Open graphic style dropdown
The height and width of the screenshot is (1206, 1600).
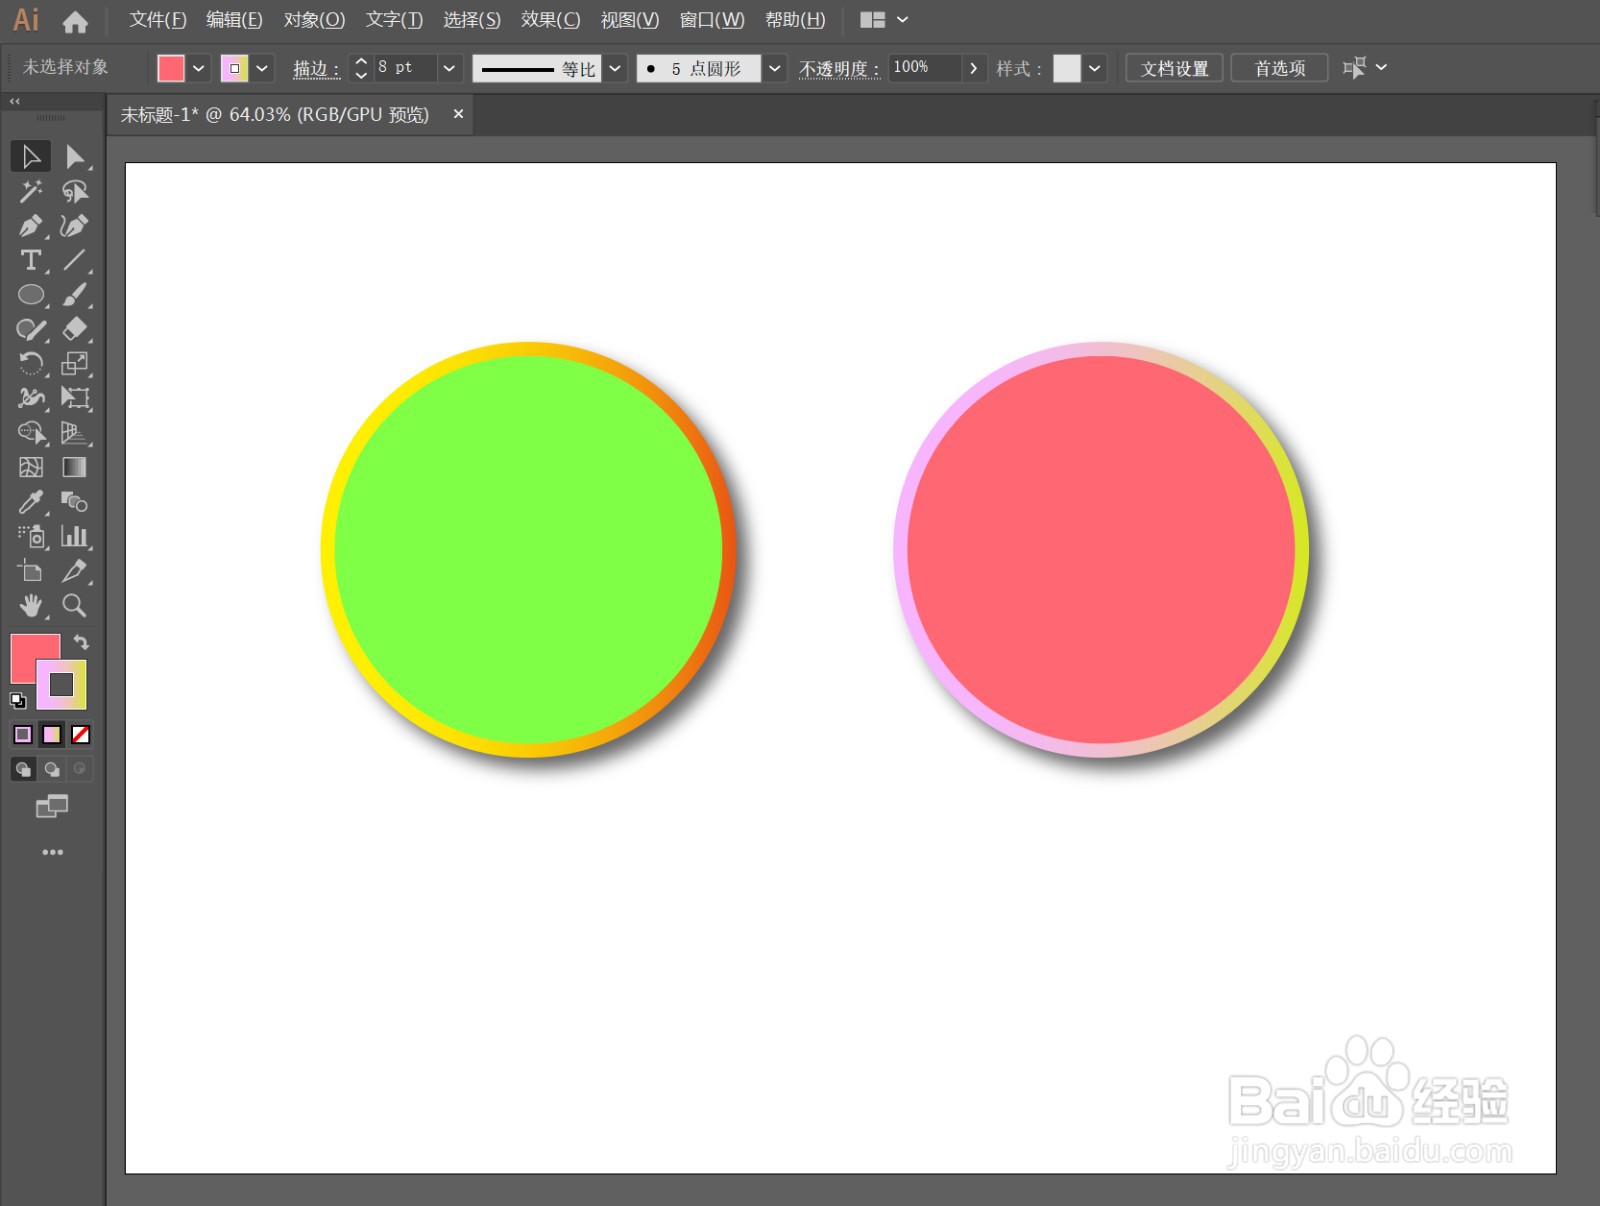tap(1095, 68)
